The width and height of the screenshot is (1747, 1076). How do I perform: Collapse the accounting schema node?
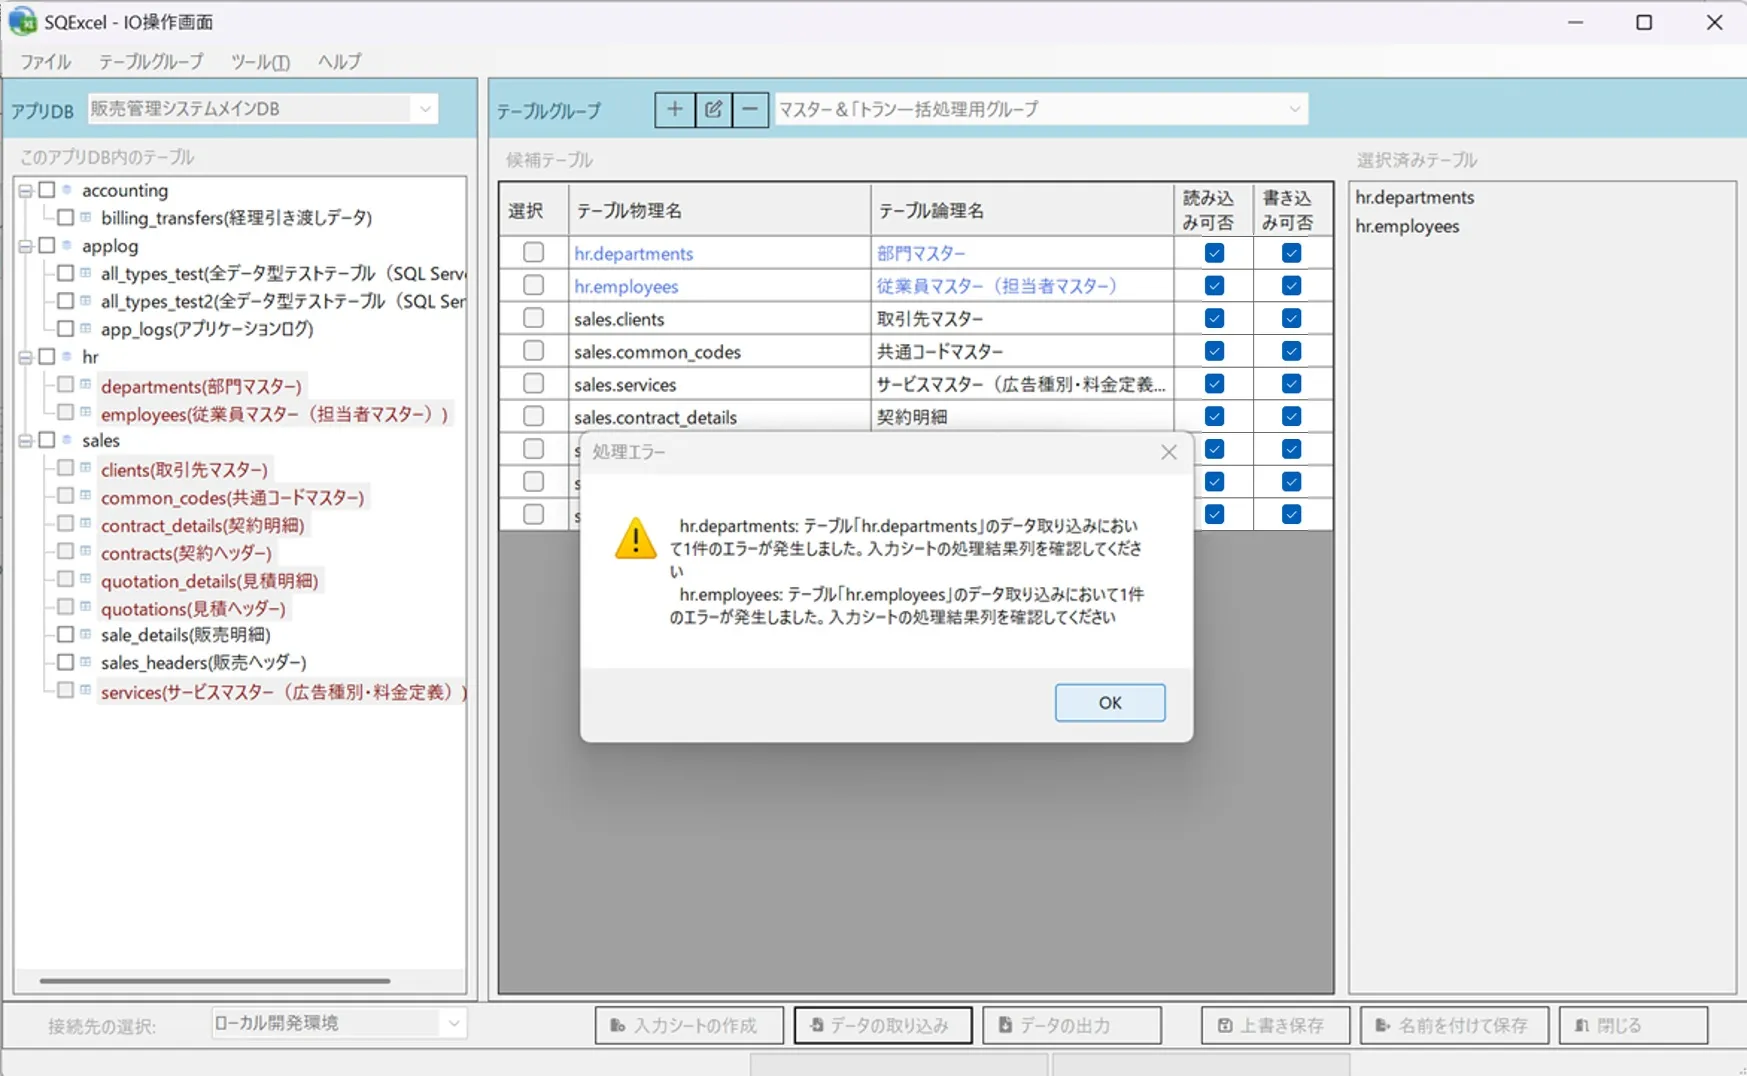click(26, 190)
